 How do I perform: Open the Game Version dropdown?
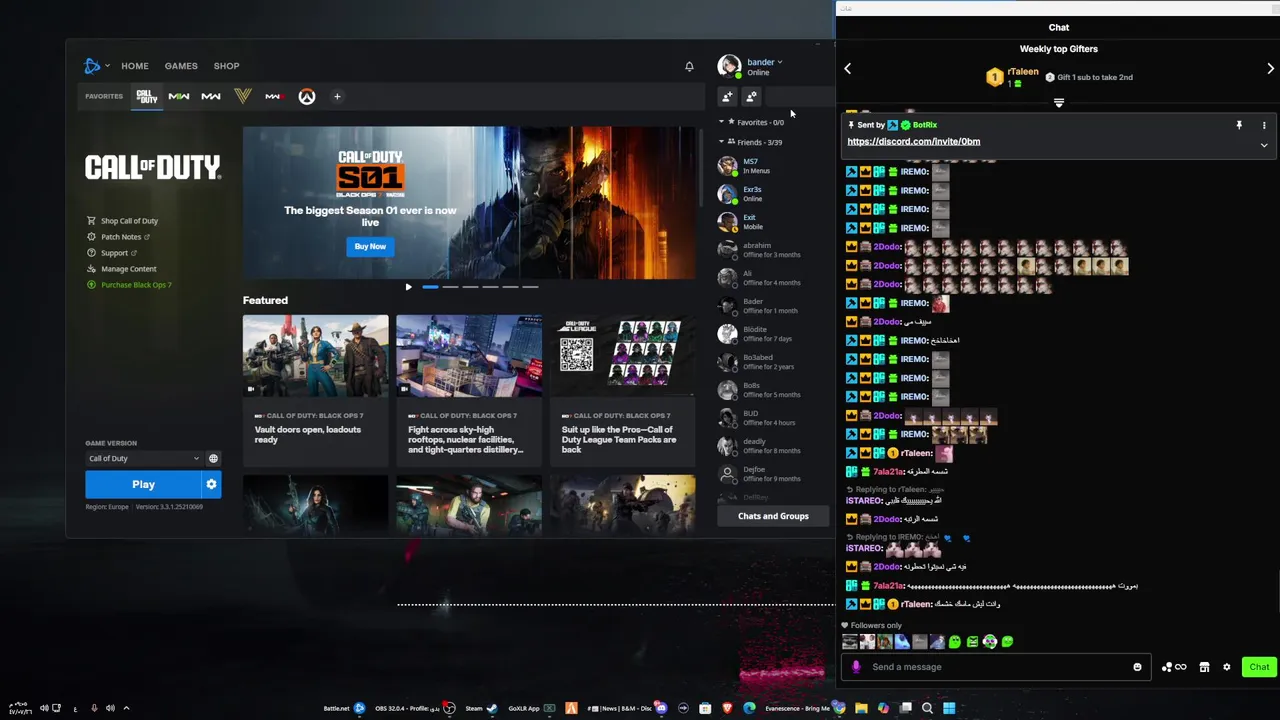tap(144, 458)
